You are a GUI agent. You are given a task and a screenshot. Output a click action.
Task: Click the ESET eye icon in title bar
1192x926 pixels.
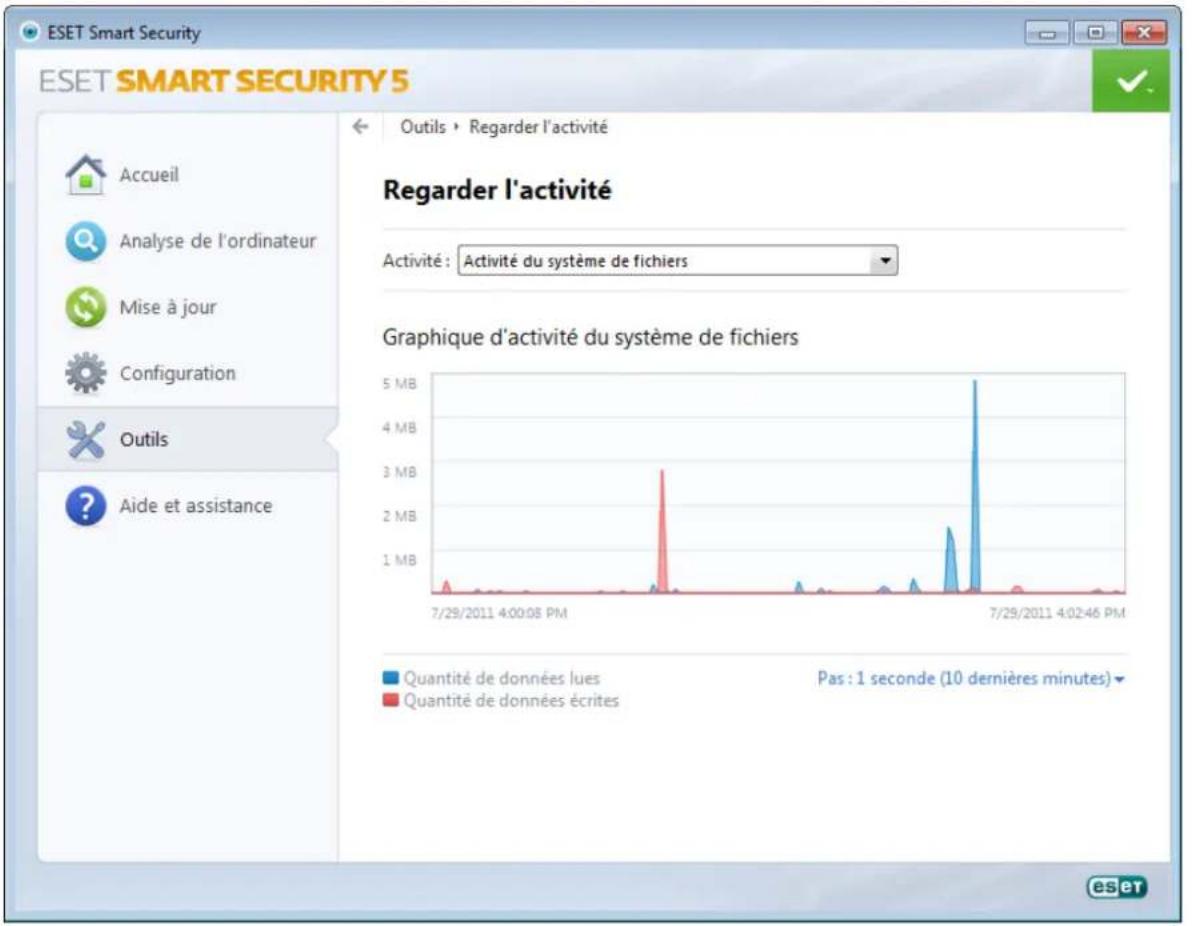[30, 32]
